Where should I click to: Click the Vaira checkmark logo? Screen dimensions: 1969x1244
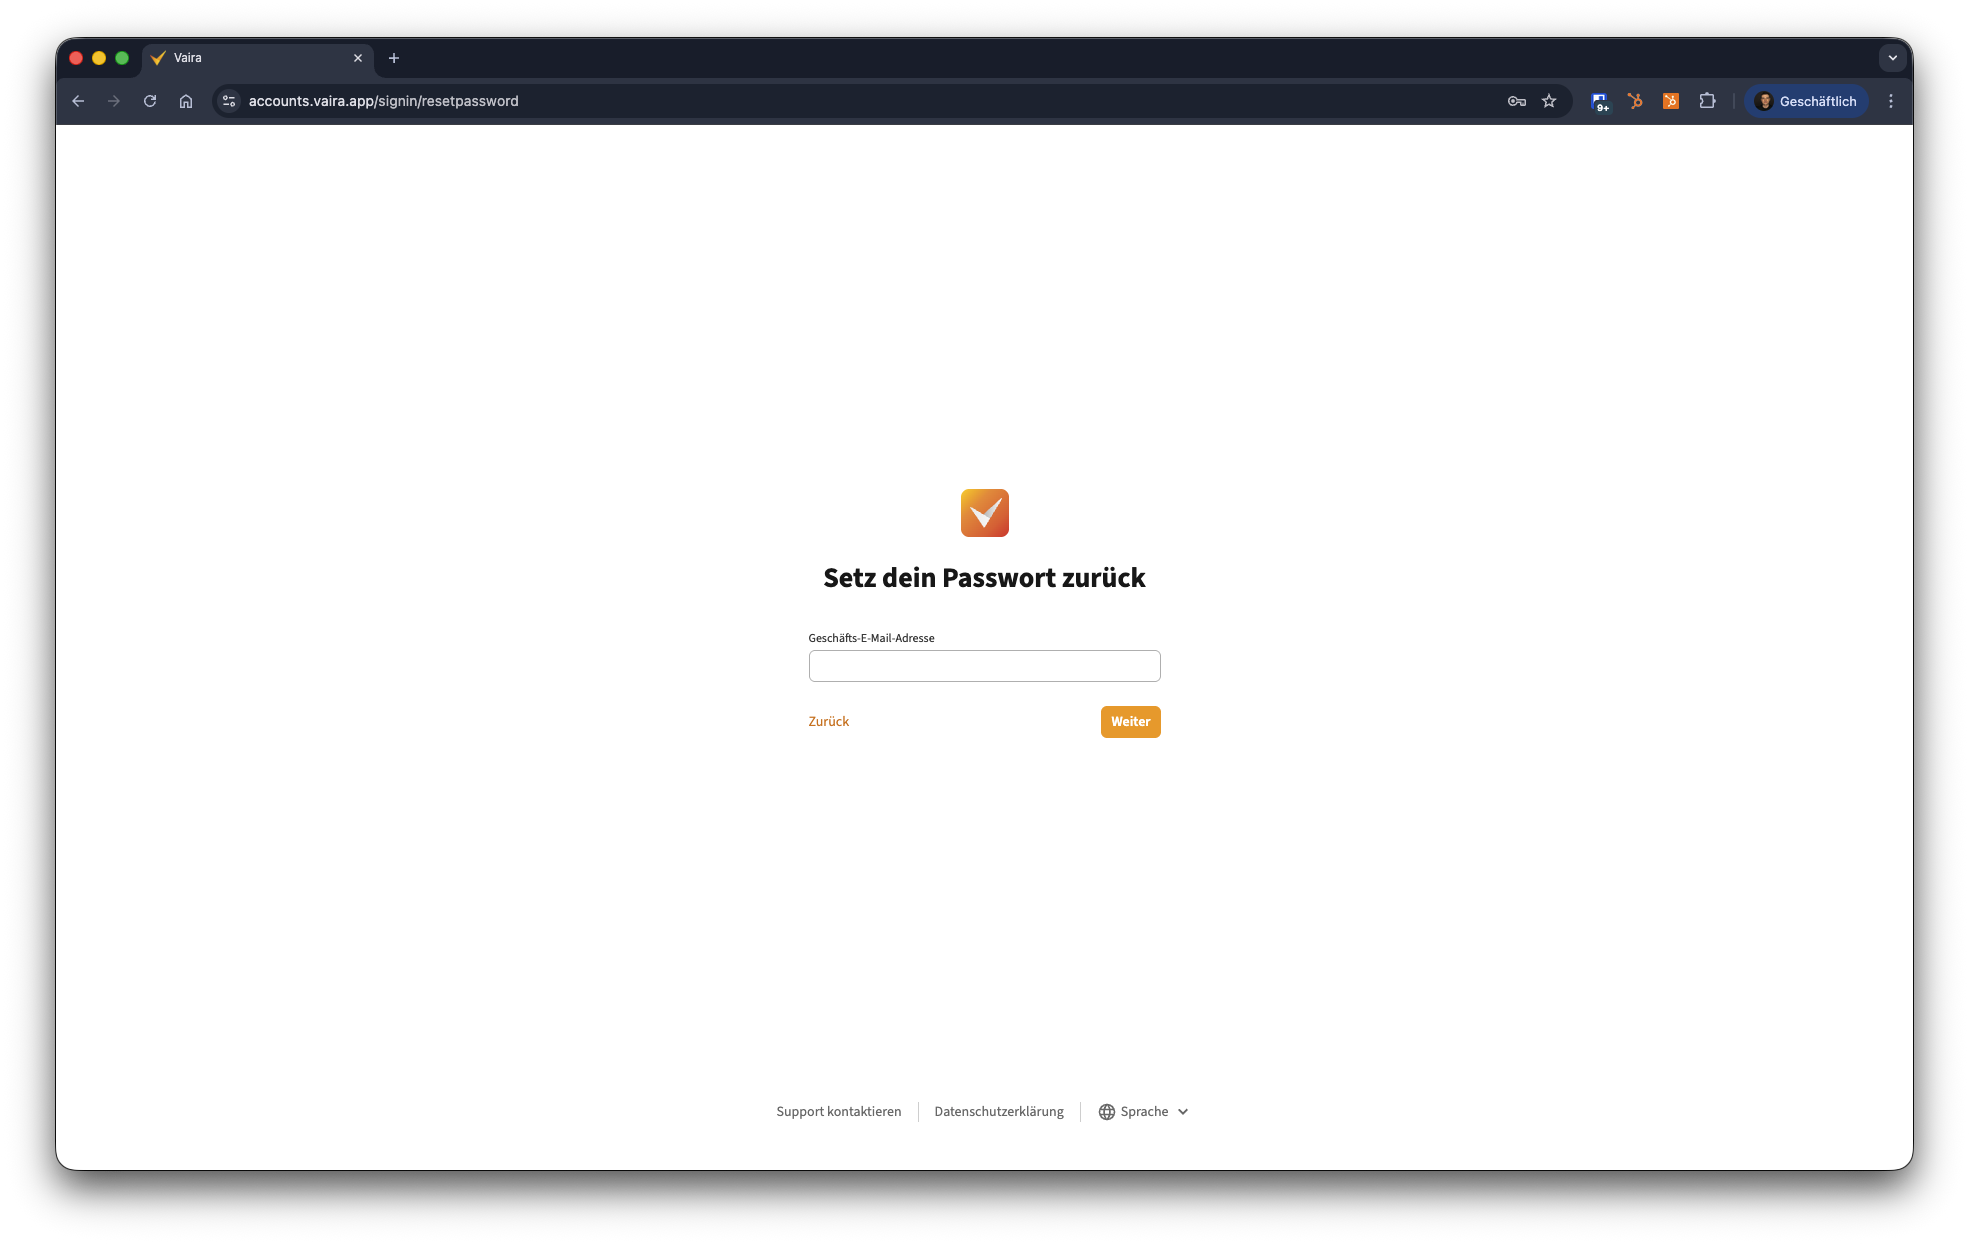point(984,513)
